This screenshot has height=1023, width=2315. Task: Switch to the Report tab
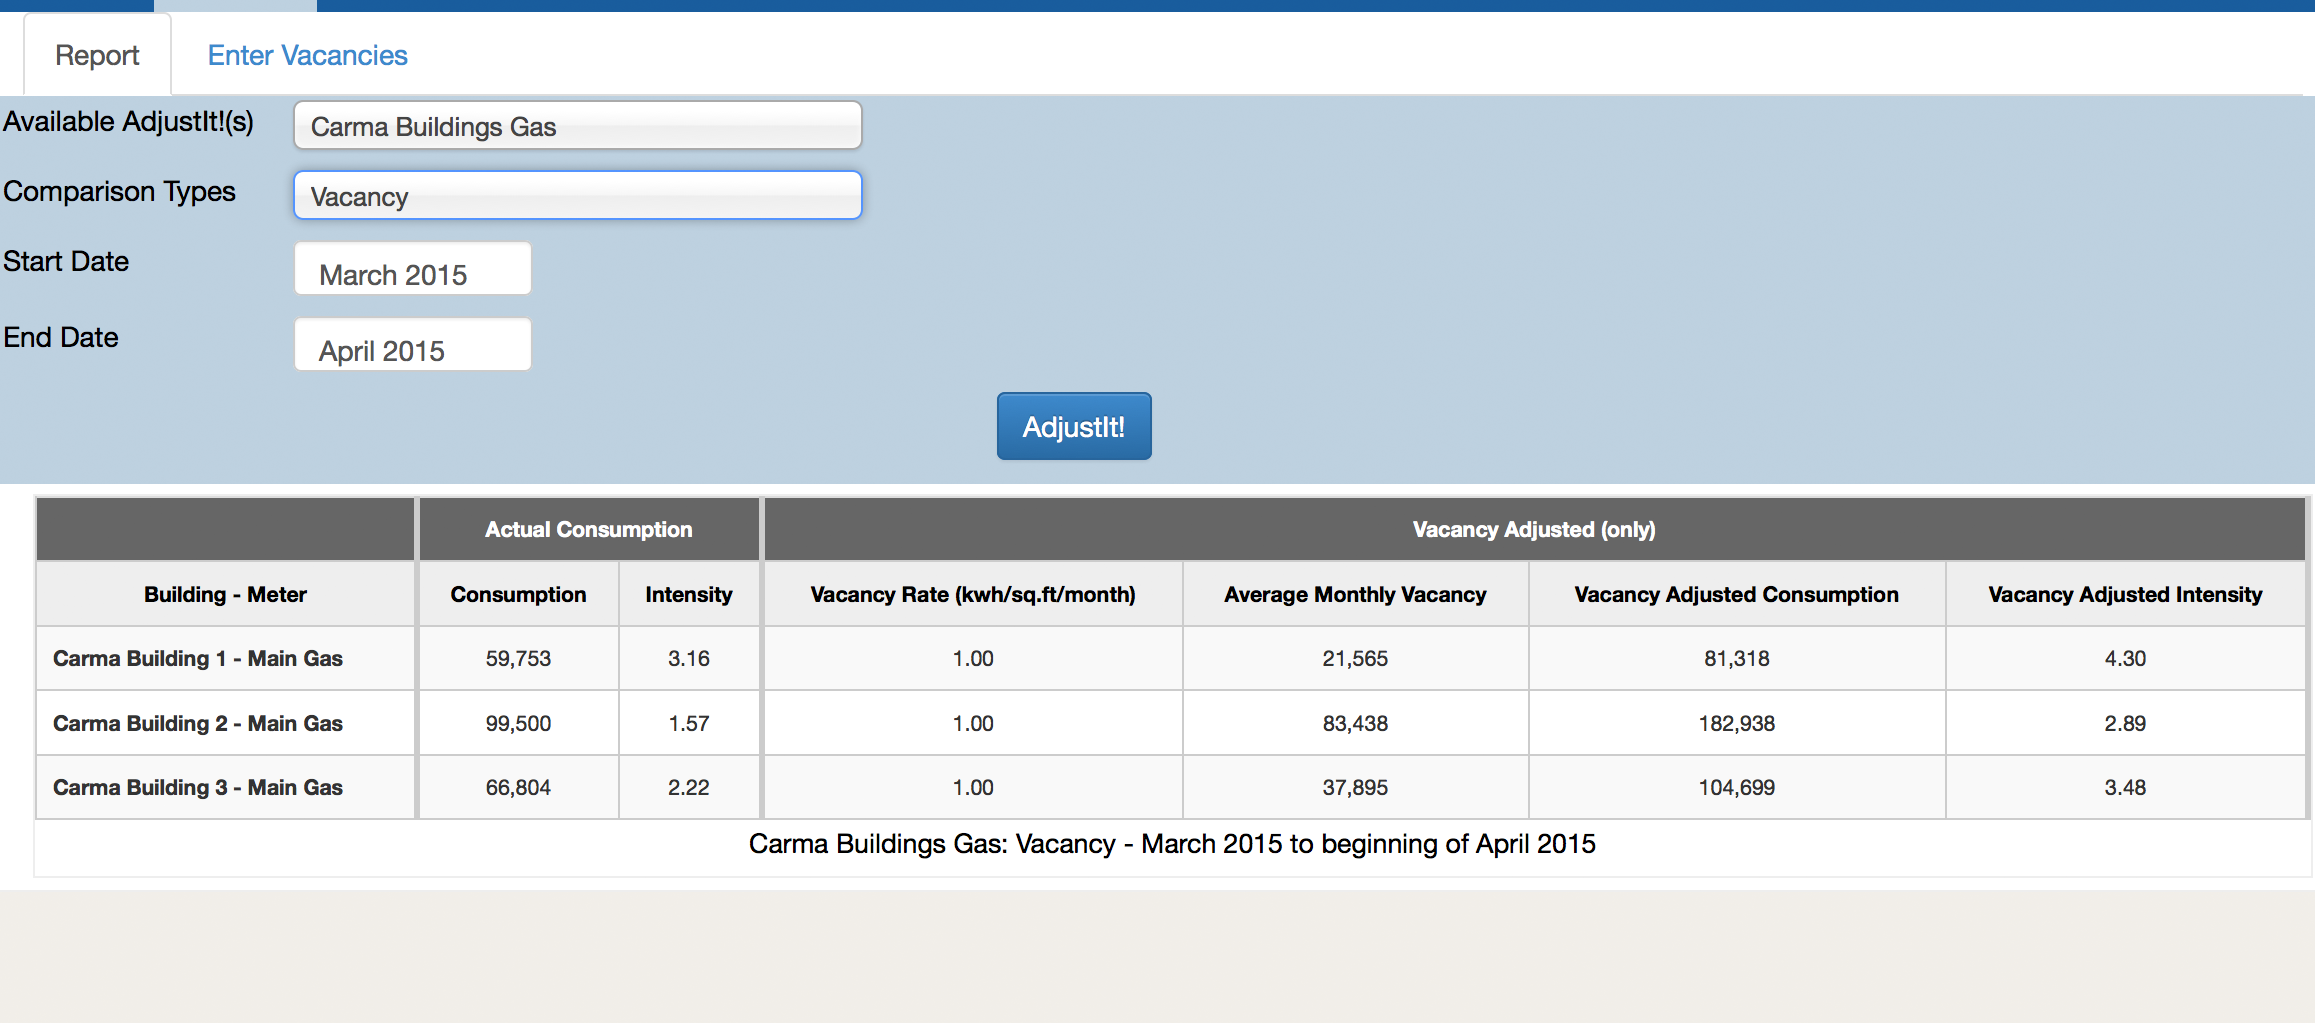[x=97, y=55]
